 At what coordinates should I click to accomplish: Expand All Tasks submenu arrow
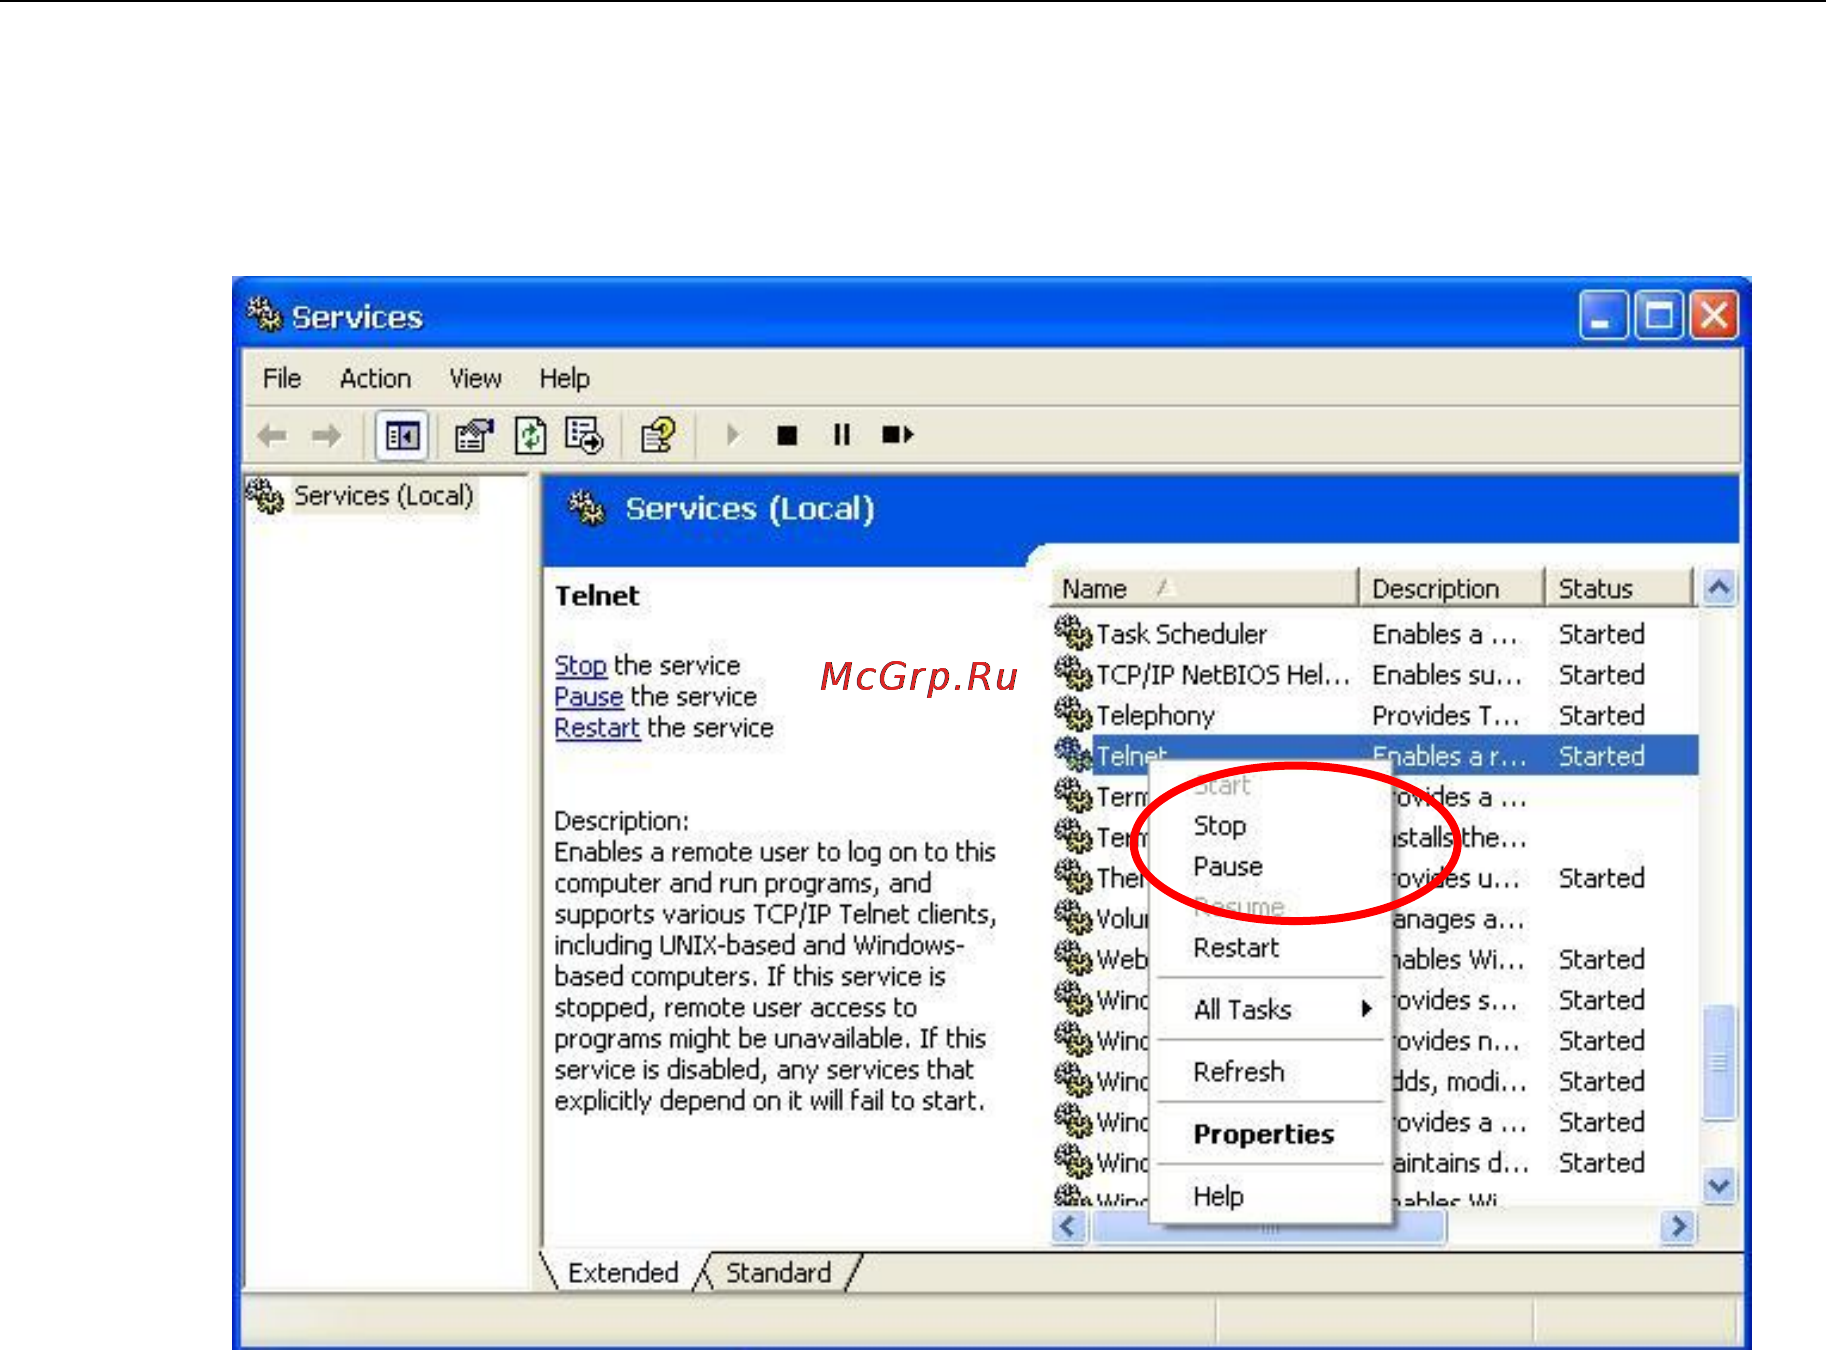(1366, 1009)
